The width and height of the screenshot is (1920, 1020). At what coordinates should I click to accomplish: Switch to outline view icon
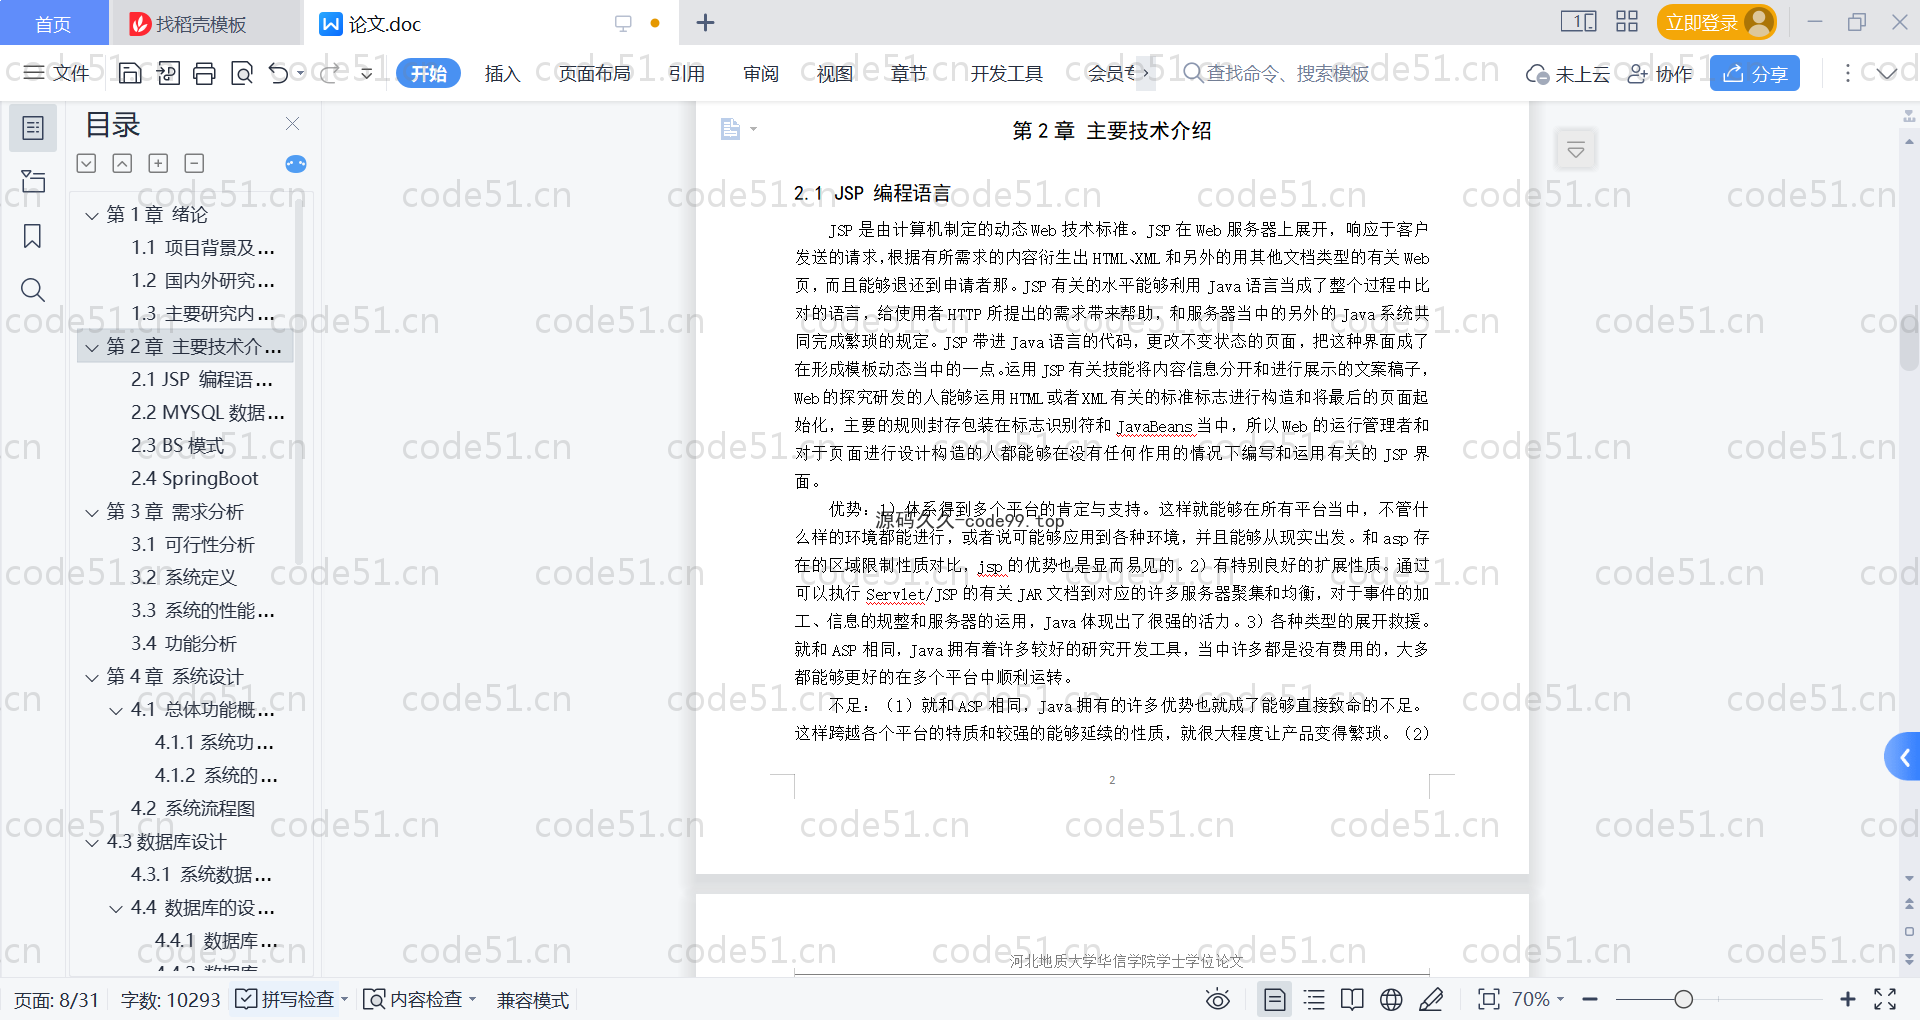(1314, 999)
